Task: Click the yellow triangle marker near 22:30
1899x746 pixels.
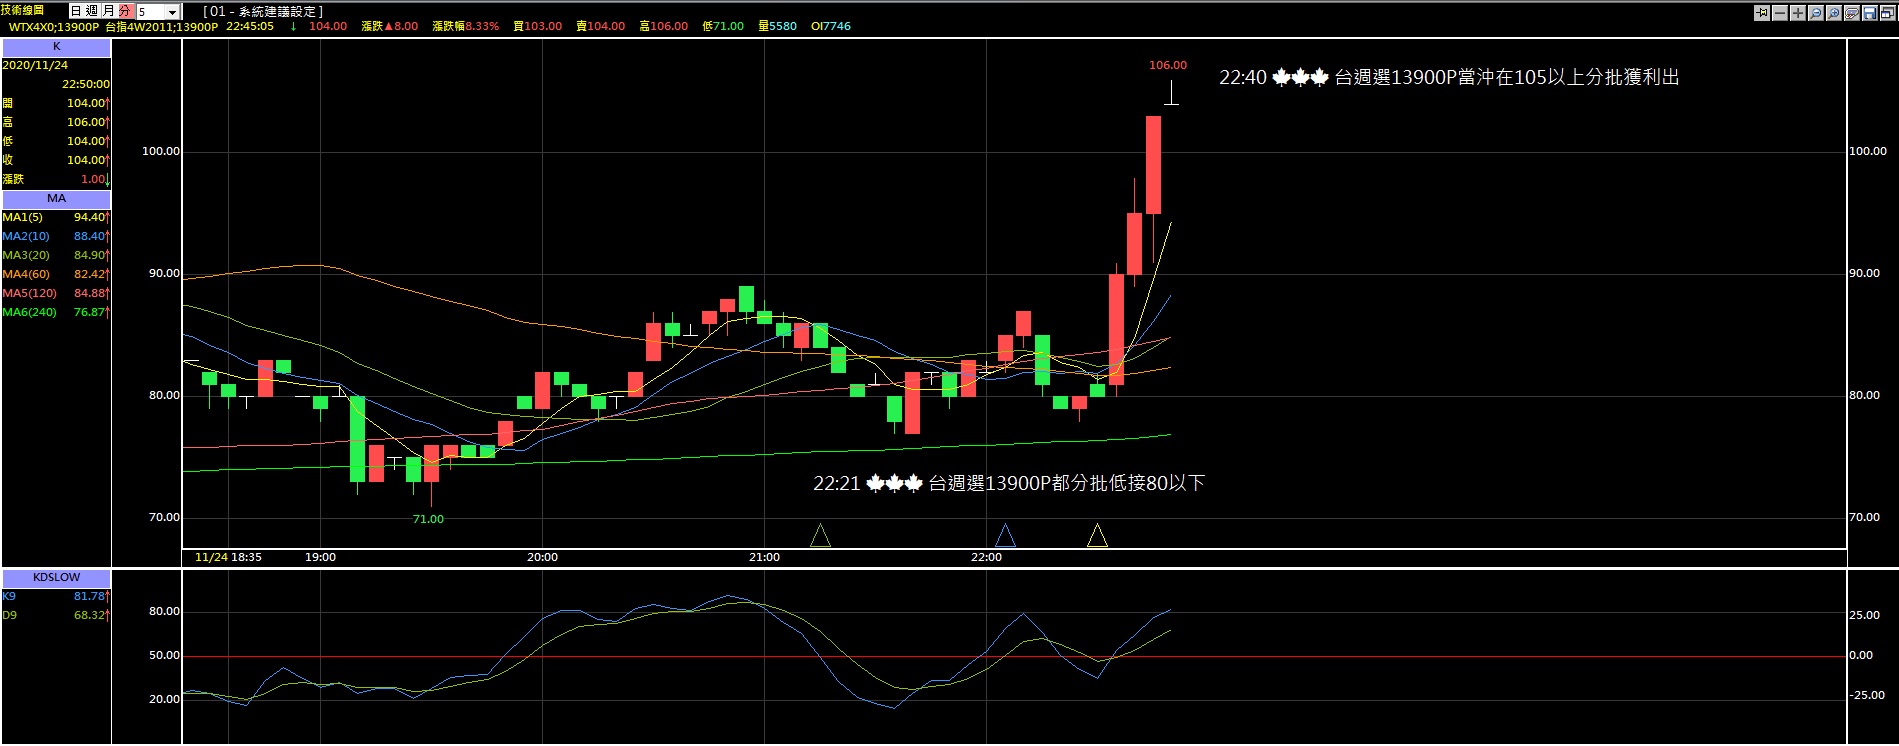Action: point(1097,536)
